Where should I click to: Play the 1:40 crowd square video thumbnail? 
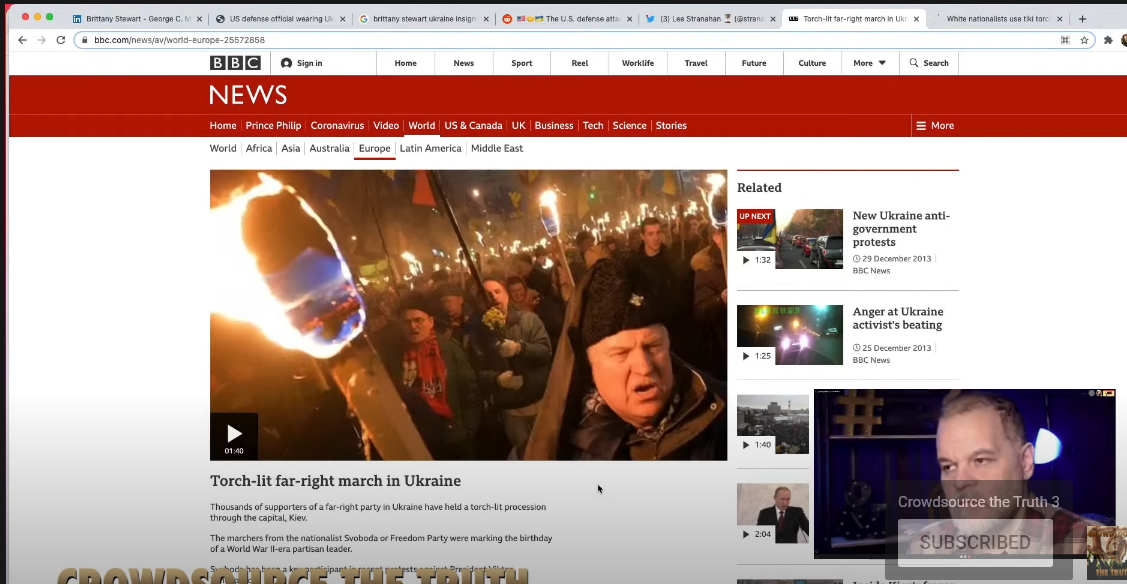coord(773,425)
